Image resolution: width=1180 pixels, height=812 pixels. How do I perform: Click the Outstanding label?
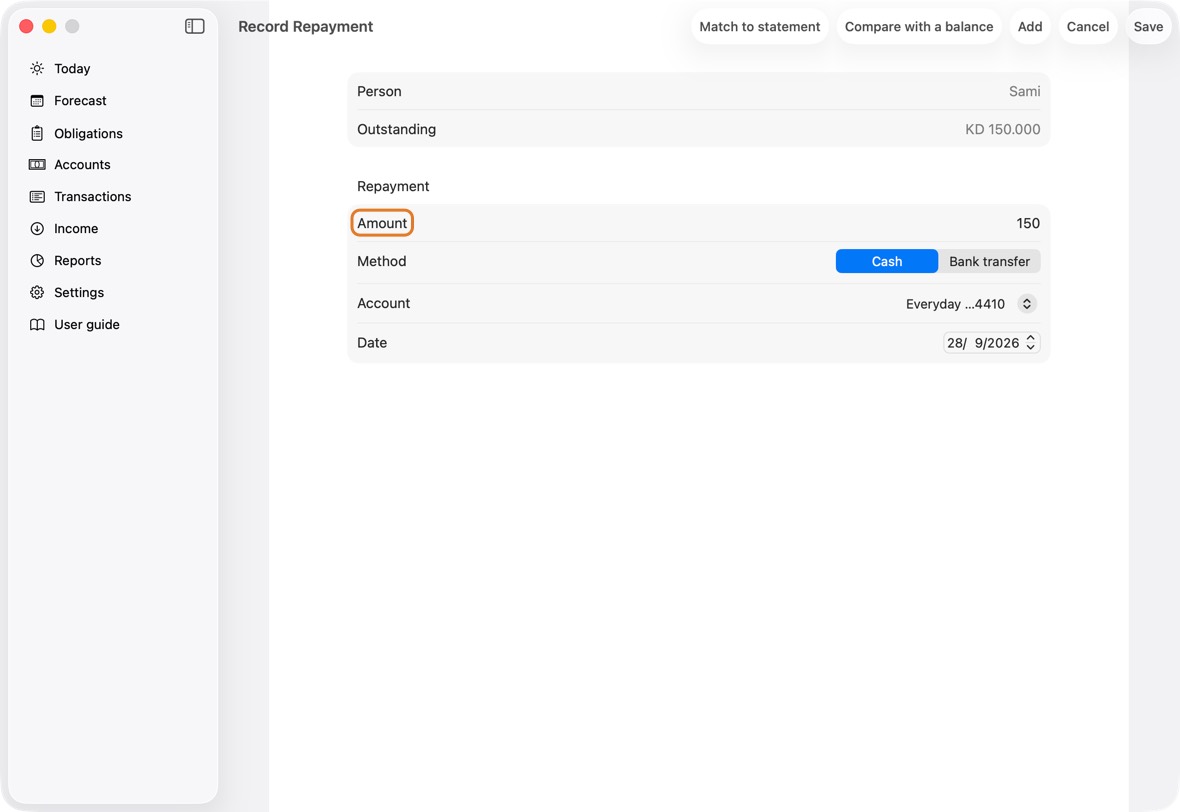[x=396, y=129]
